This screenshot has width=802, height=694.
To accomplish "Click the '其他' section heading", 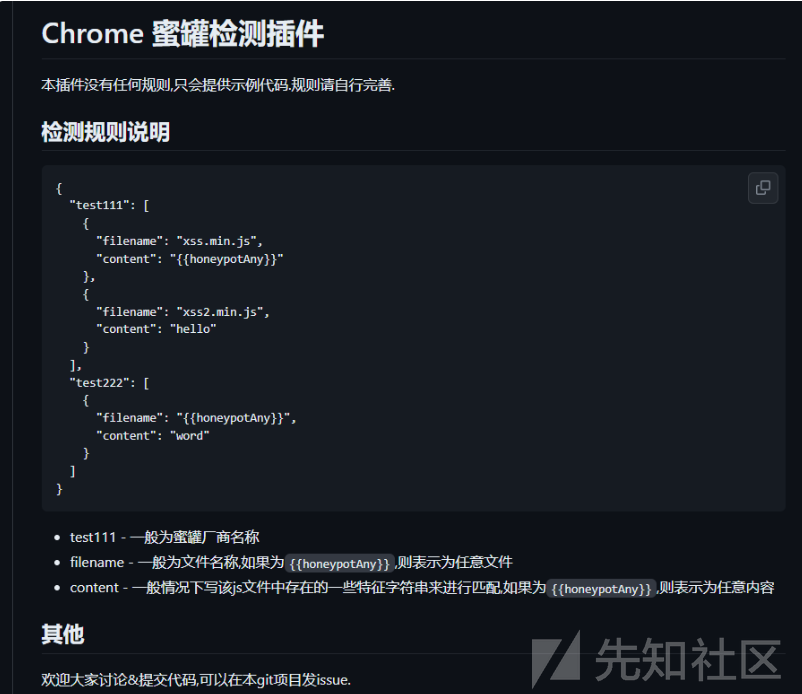I will click(x=63, y=634).
